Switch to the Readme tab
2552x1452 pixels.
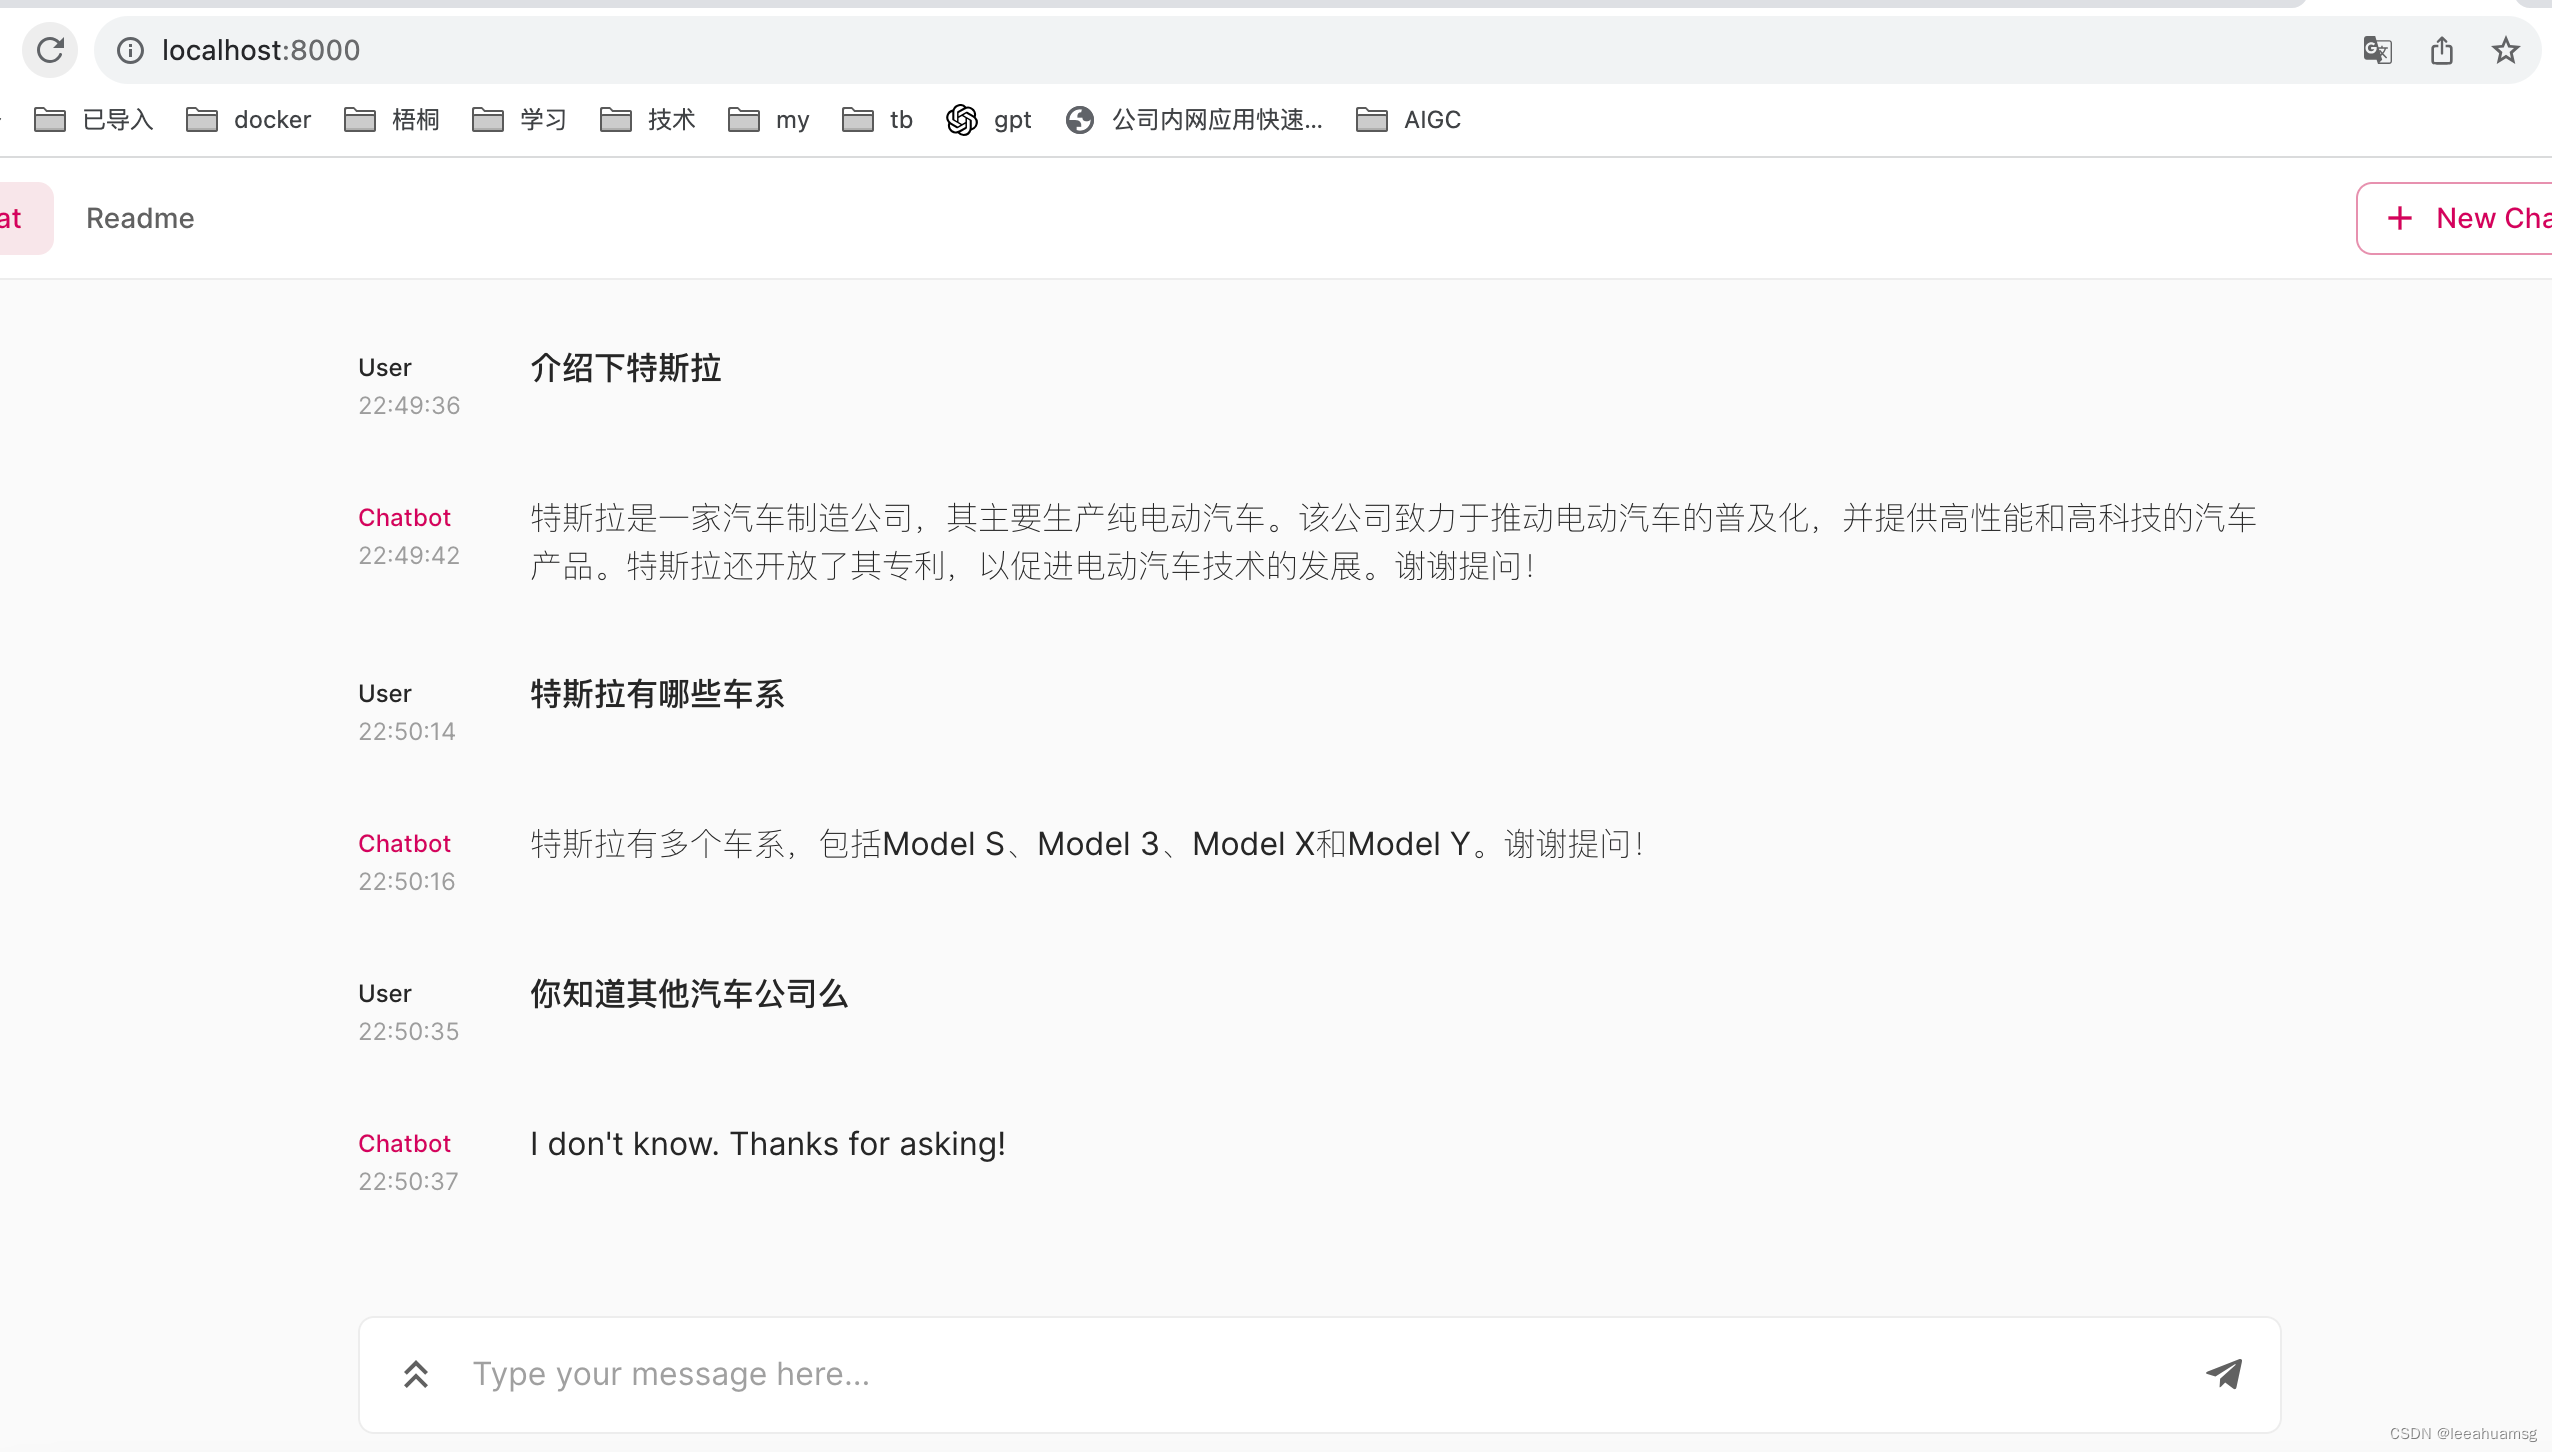coord(140,218)
